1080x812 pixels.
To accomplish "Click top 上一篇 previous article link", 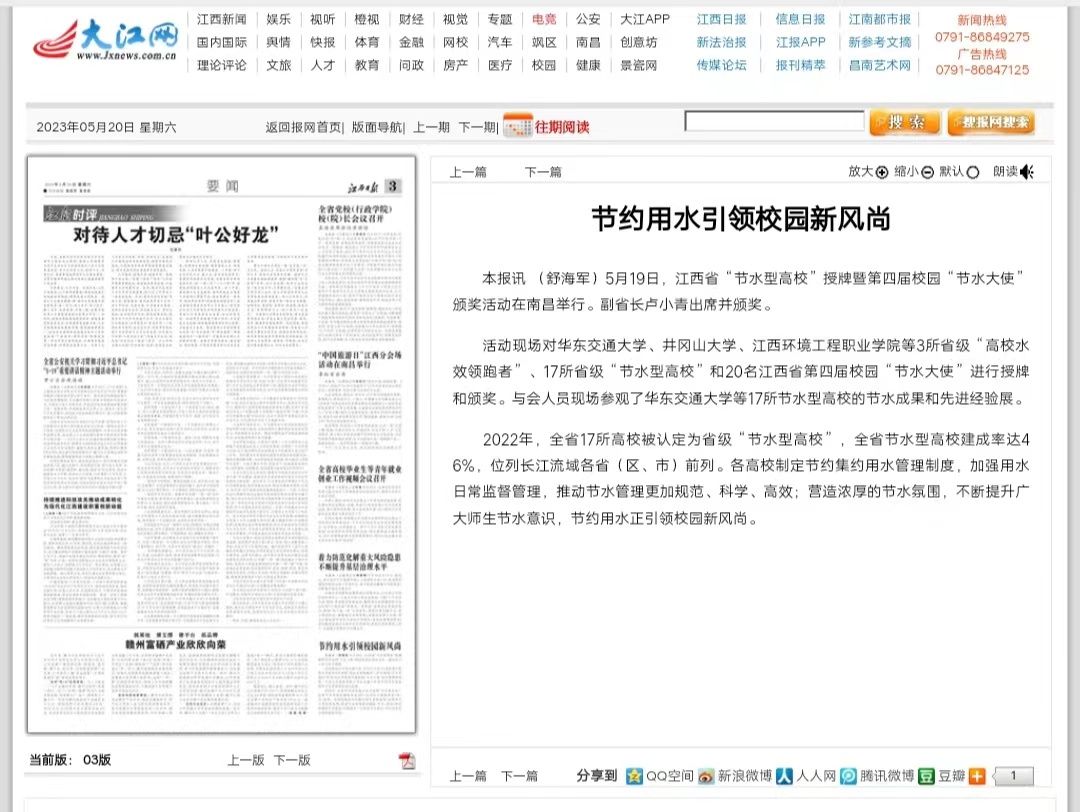I will click(468, 172).
